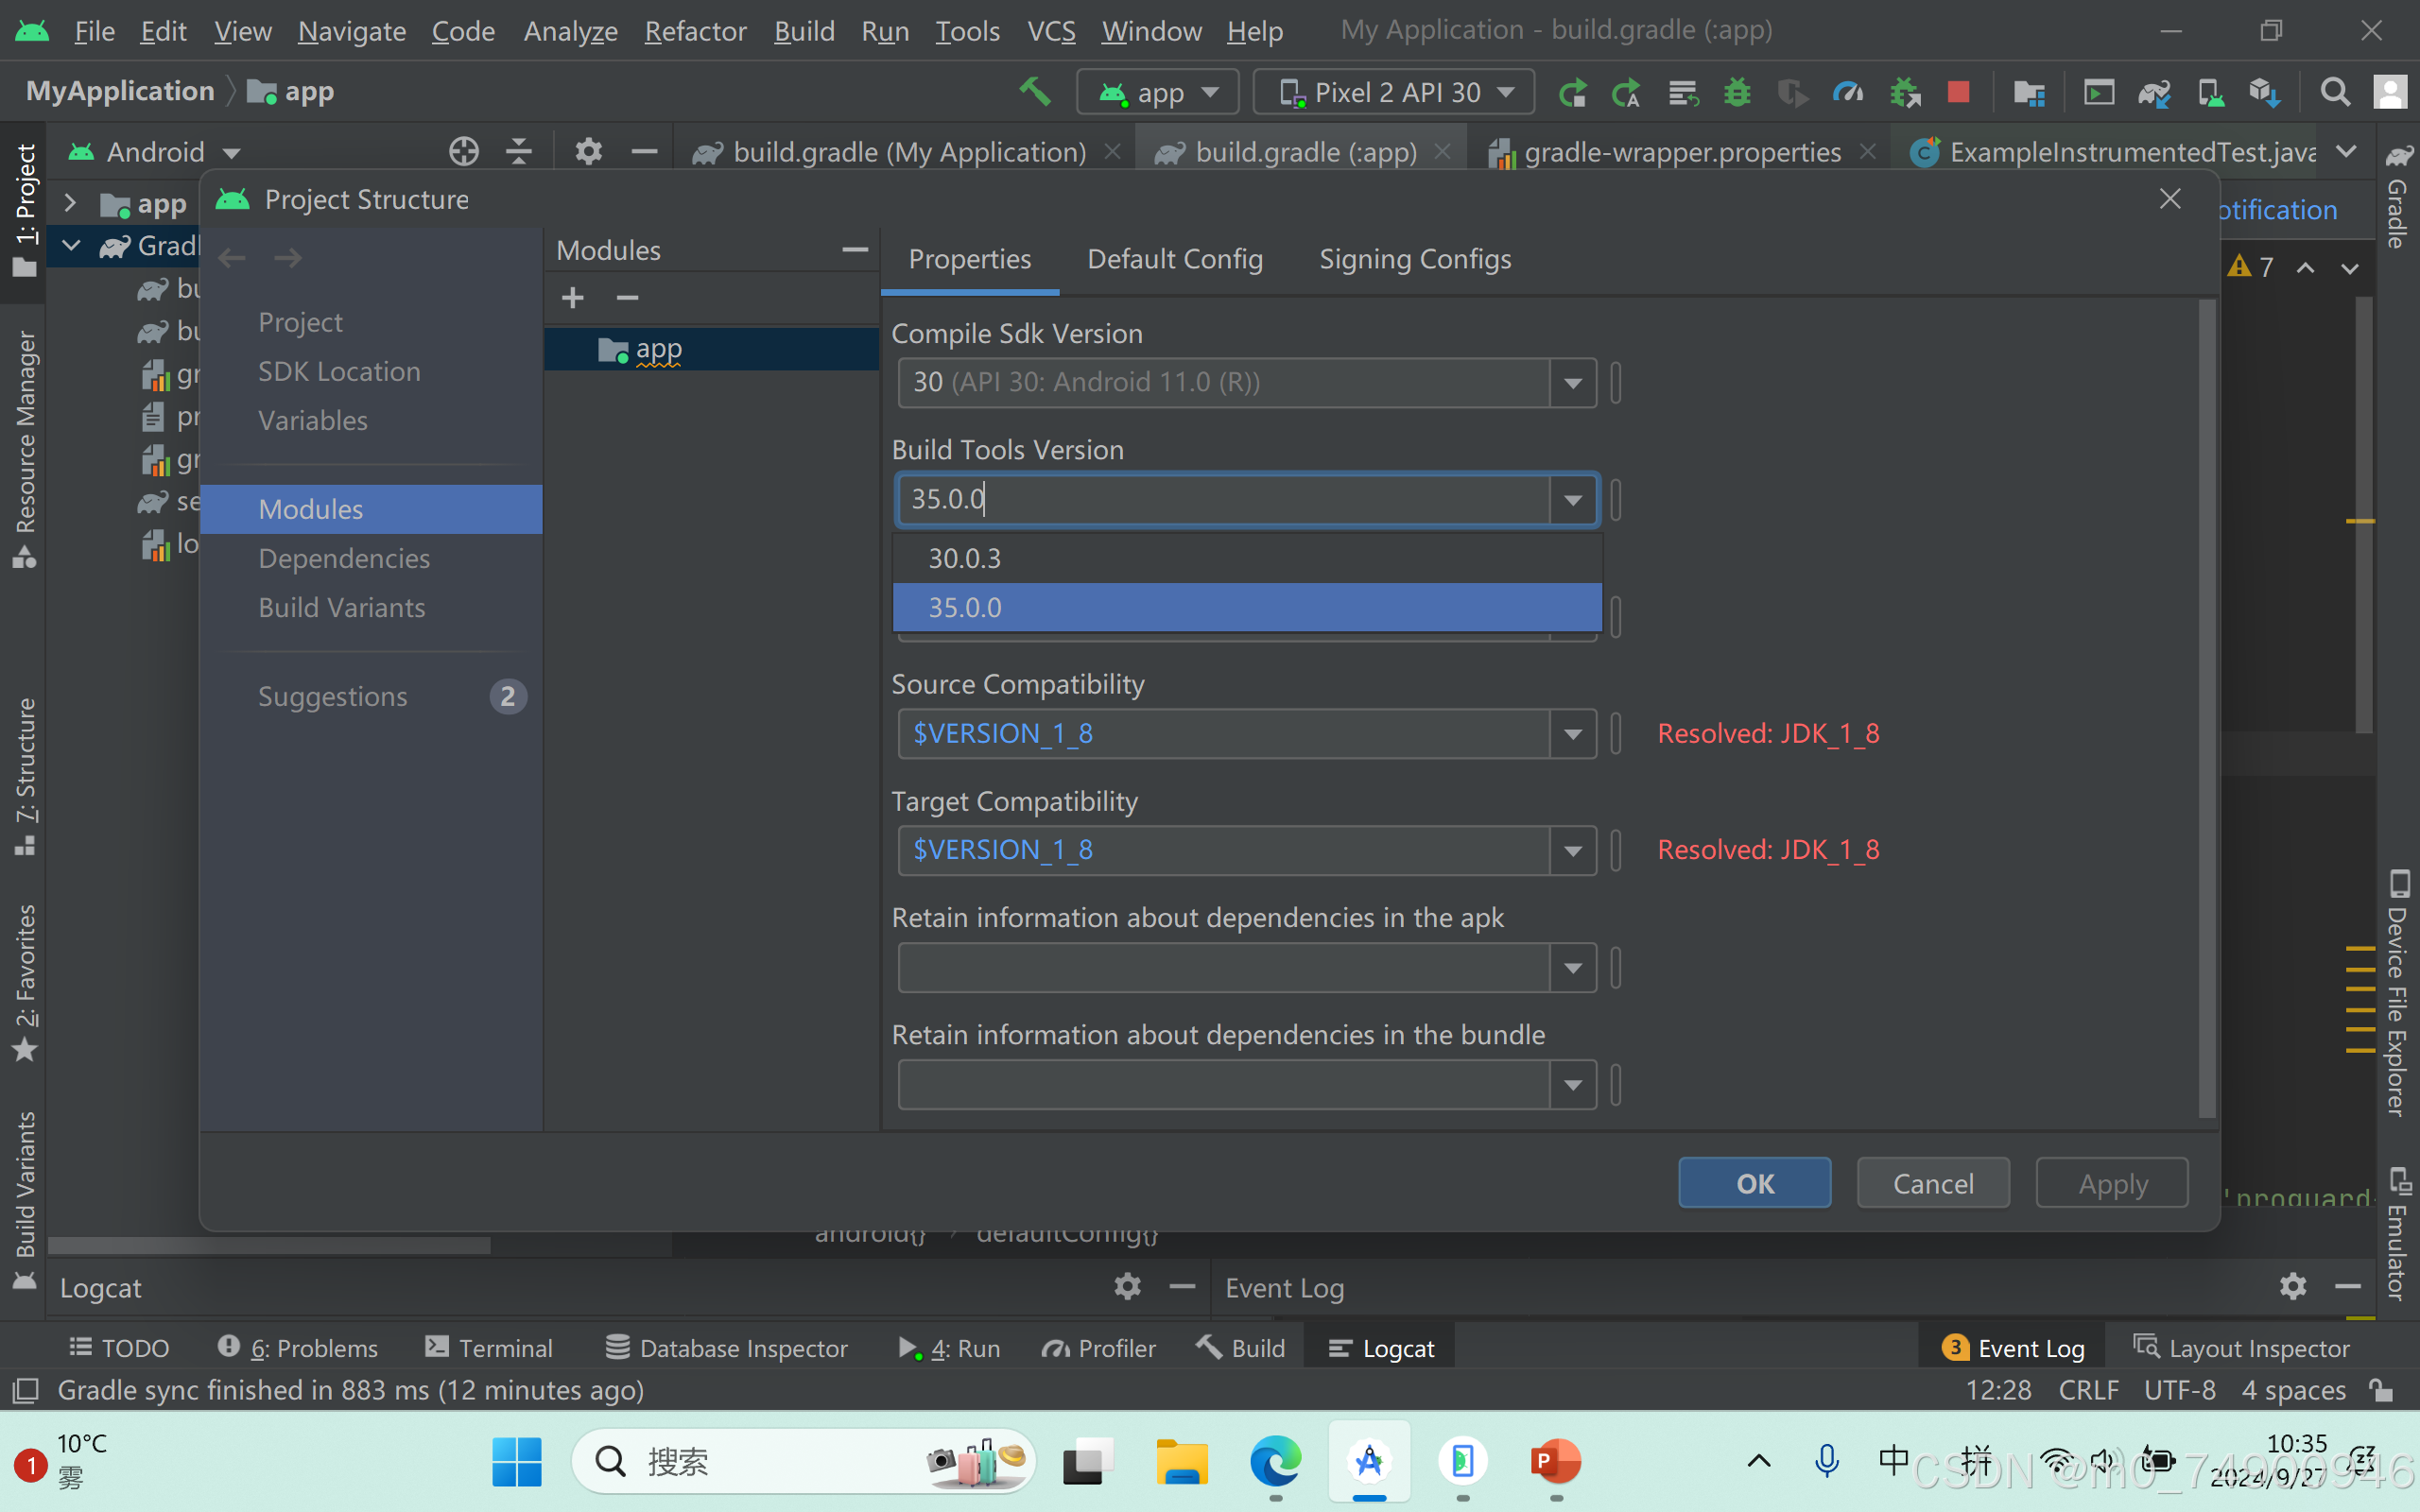Select the Dependencies section in Project Structure
The width and height of the screenshot is (2420, 1512).
click(344, 558)
